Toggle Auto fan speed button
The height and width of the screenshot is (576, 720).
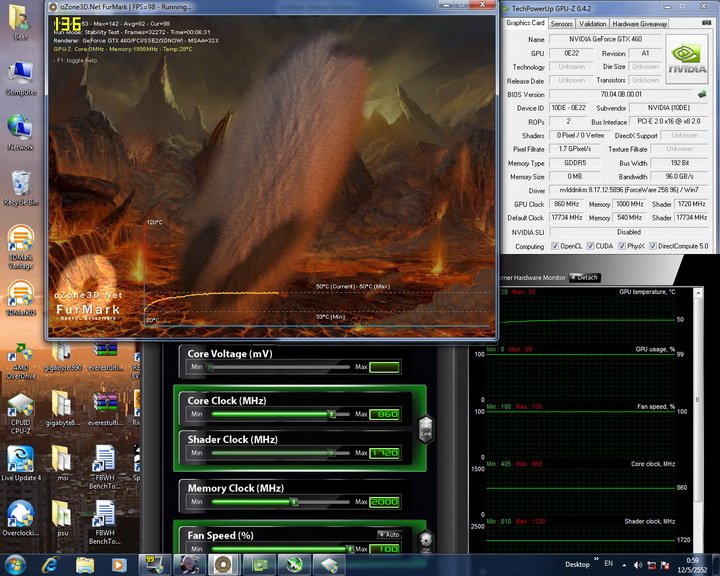389,535
